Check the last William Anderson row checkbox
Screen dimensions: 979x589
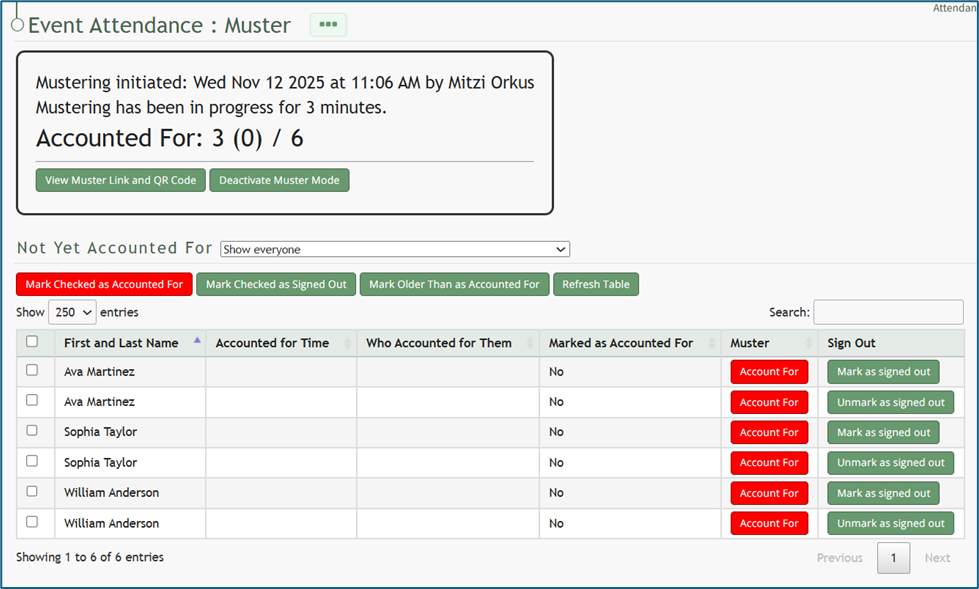coord(32,522)
